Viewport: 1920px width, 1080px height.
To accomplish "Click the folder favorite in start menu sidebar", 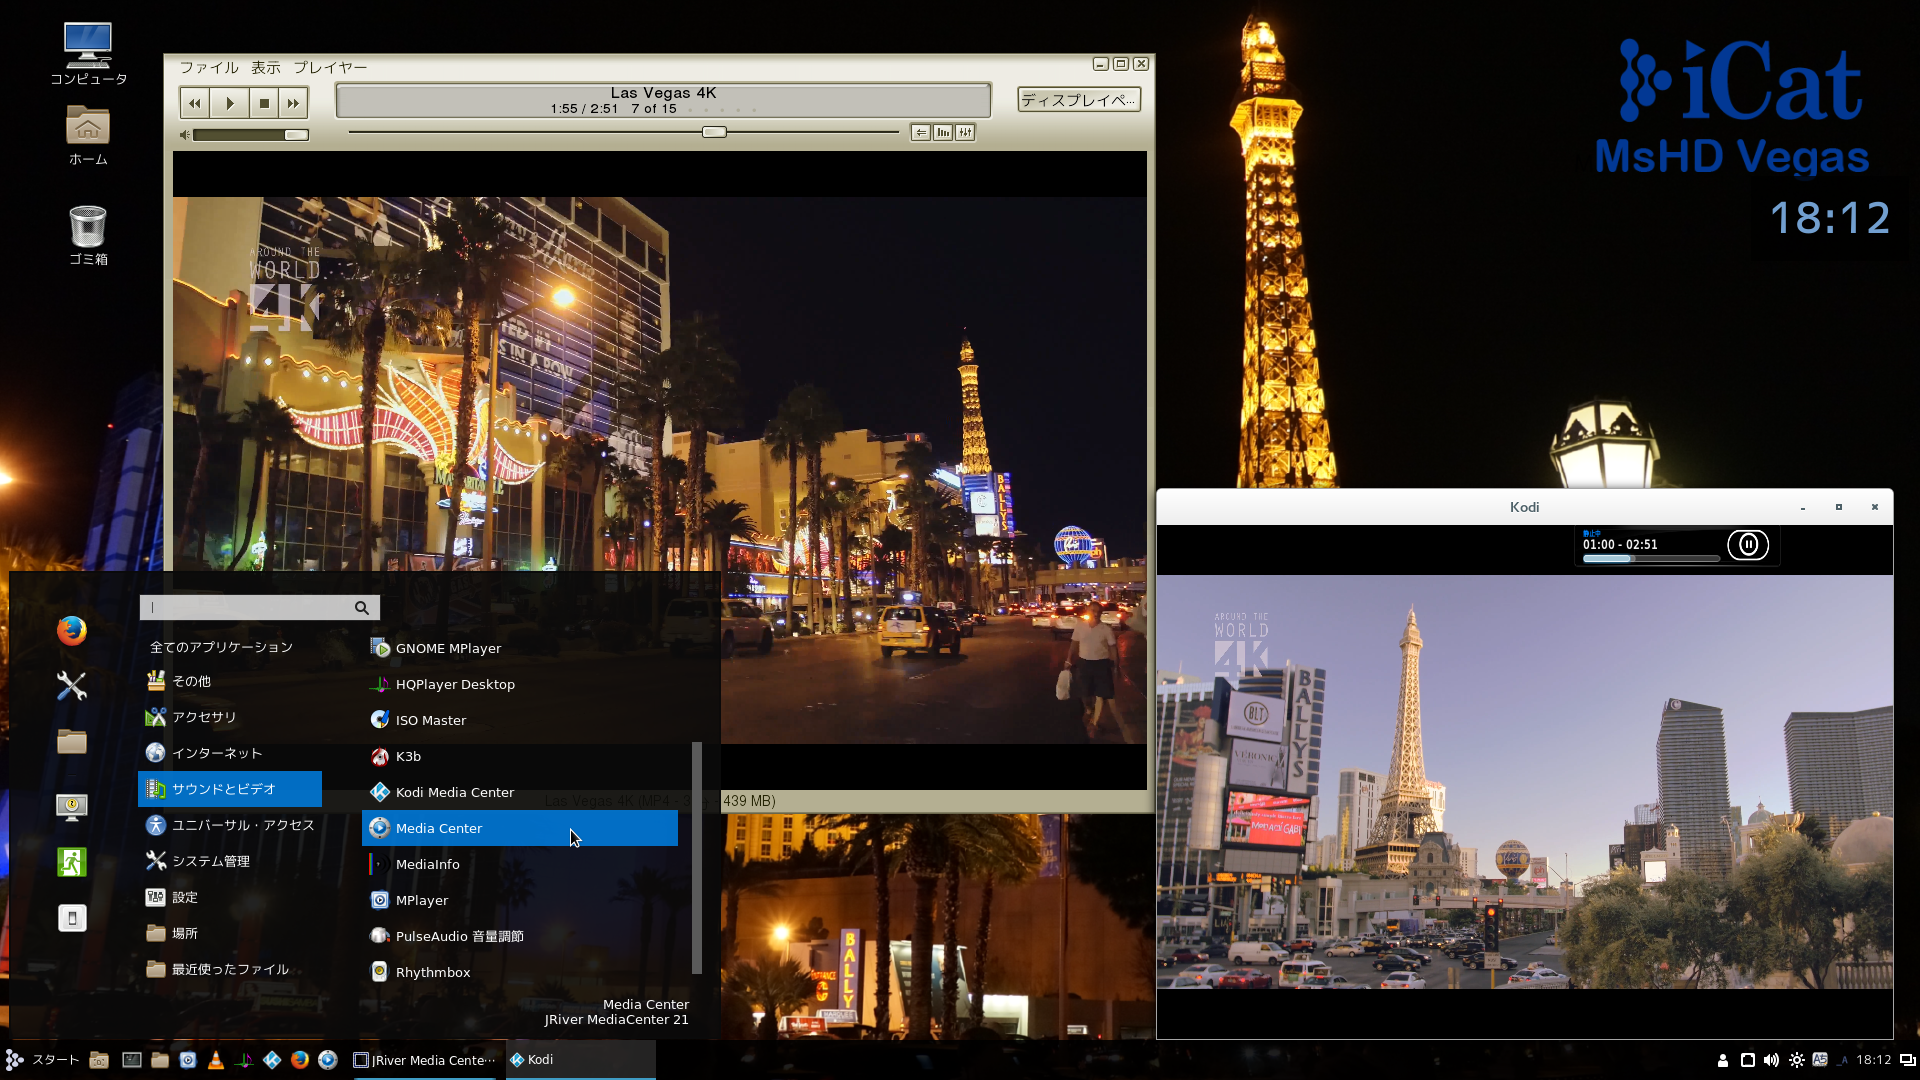I will tap(72, 742).
